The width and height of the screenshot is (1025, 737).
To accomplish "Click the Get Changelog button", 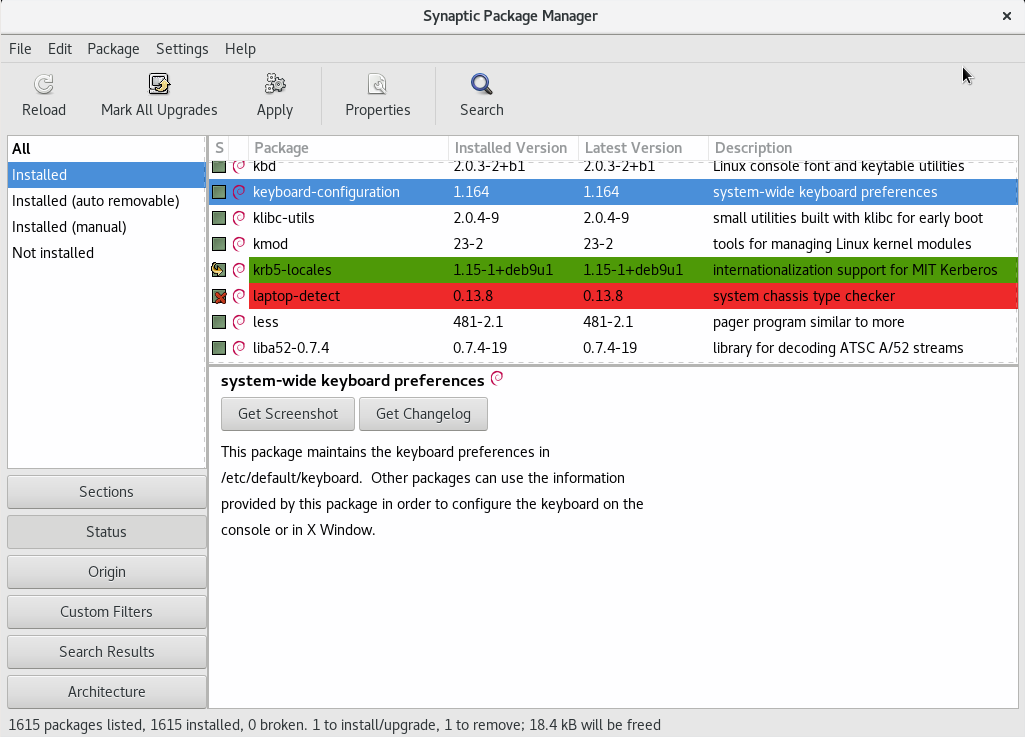I will pos(423,414).
